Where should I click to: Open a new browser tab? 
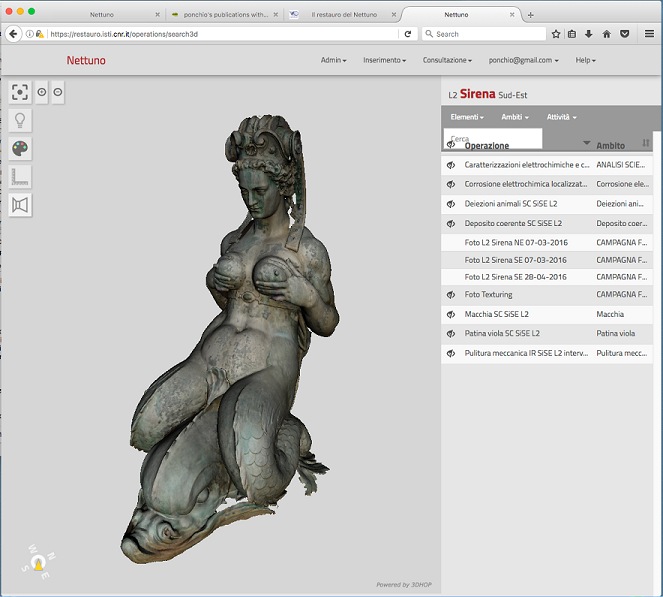pos(531,15)
